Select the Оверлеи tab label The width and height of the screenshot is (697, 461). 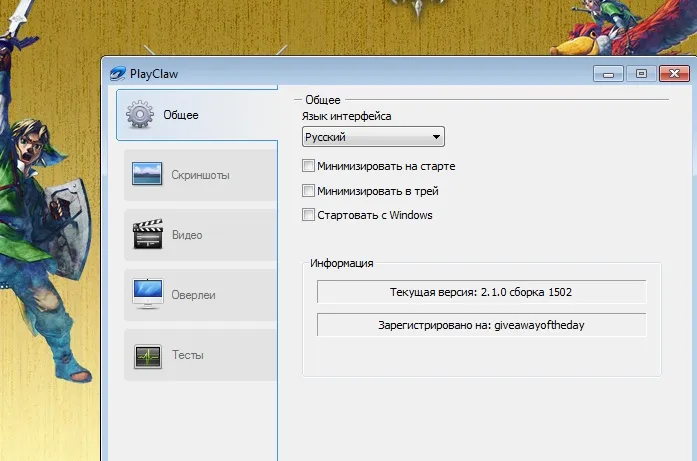193,295
